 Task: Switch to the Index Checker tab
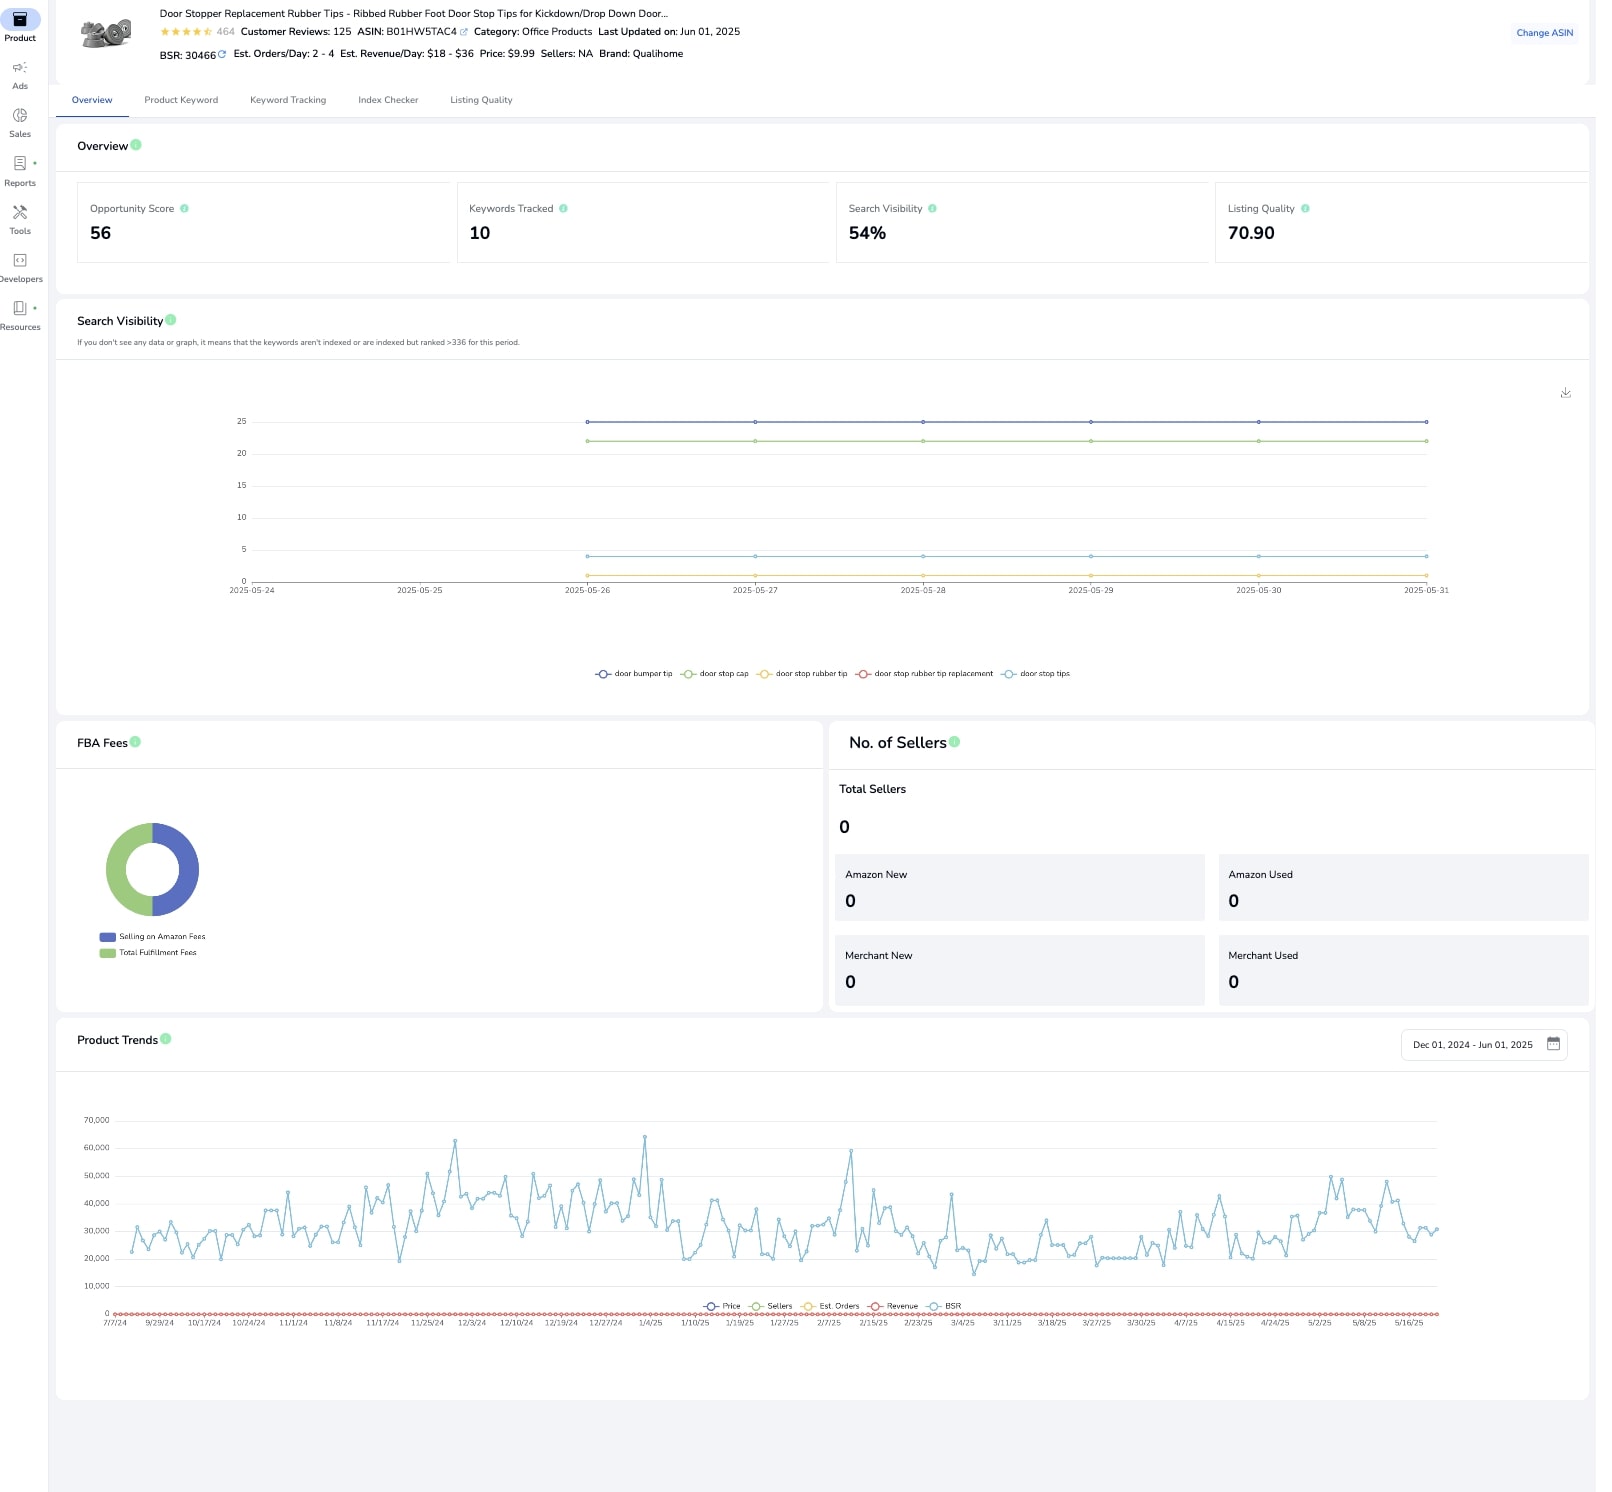388,100
